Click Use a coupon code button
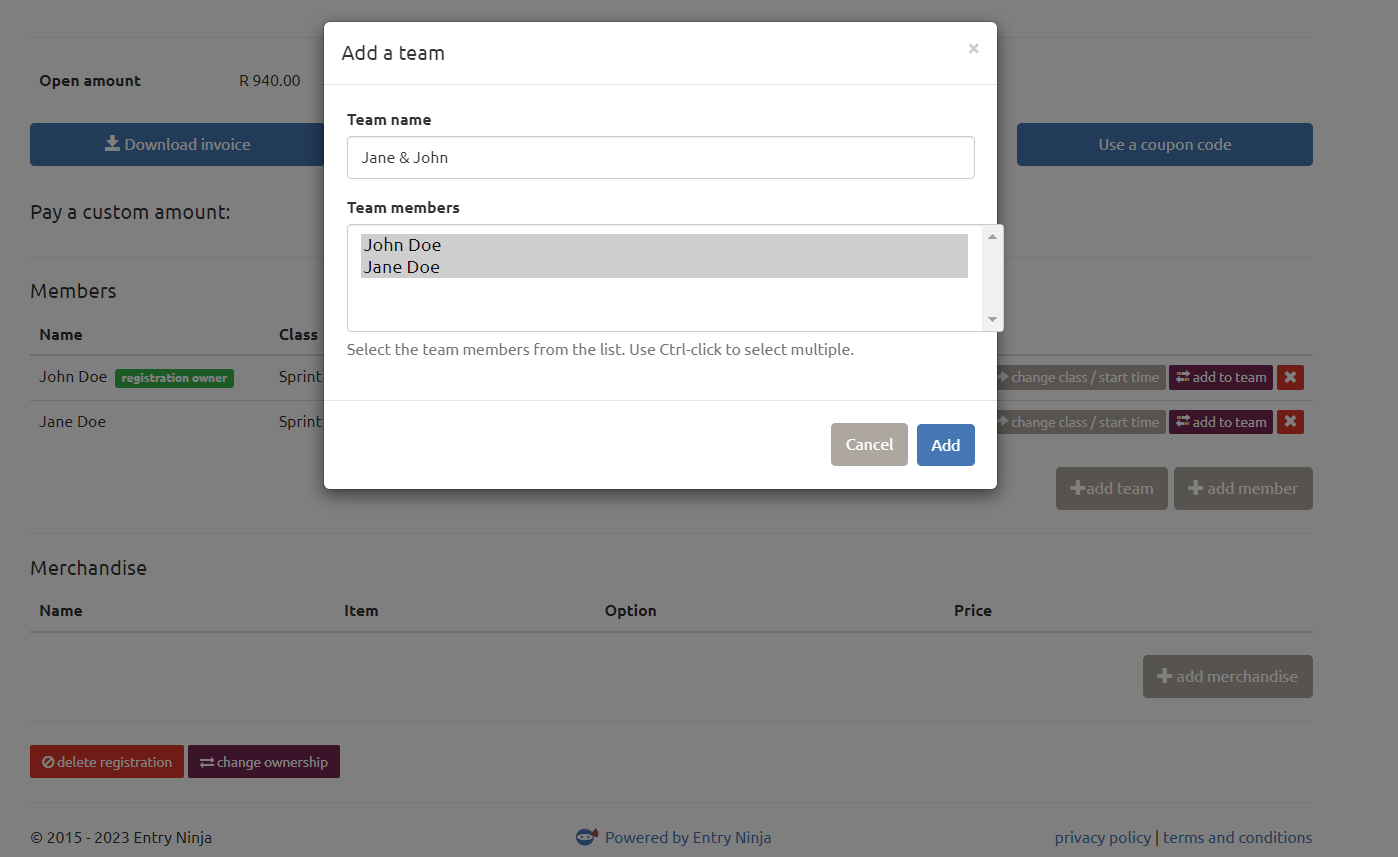Screen dimensions: 1398x857 point(1164,144)
